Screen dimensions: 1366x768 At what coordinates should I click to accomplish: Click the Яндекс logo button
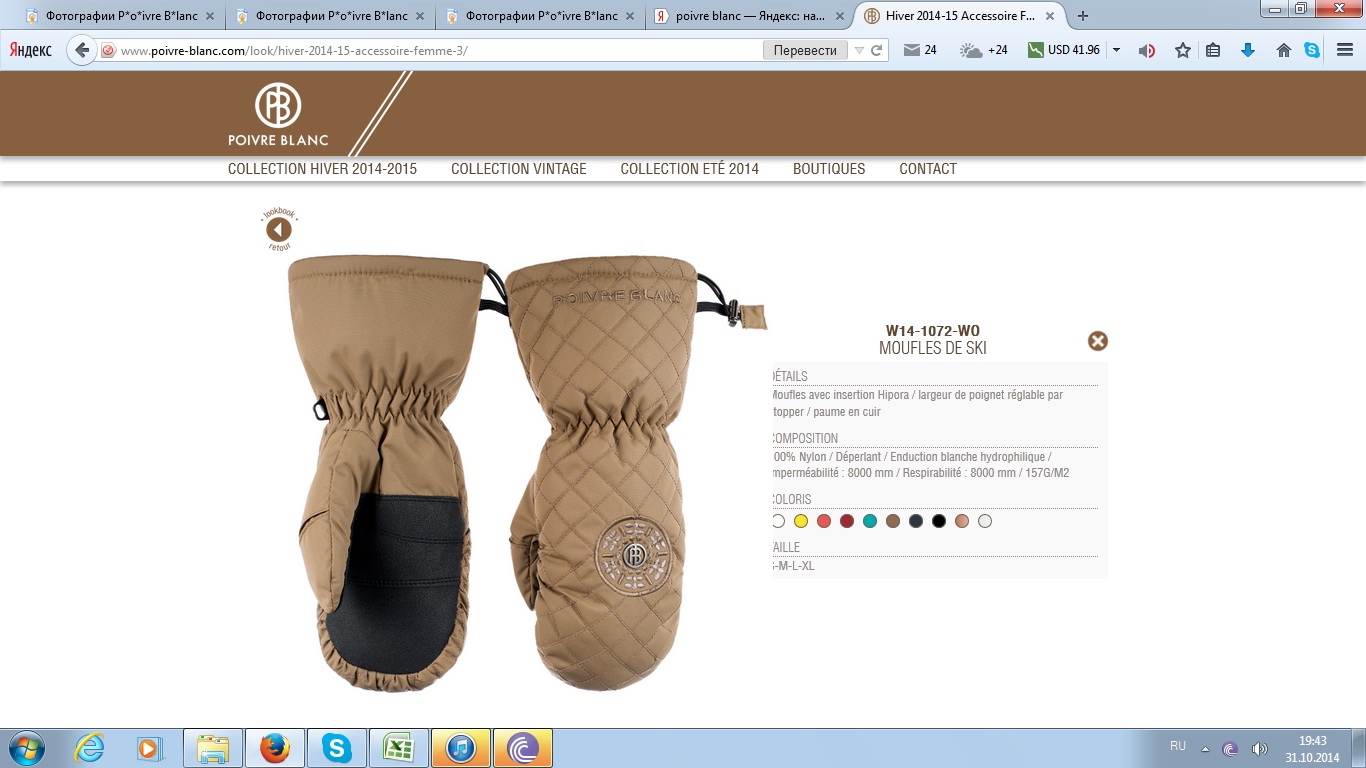point(31,50)
